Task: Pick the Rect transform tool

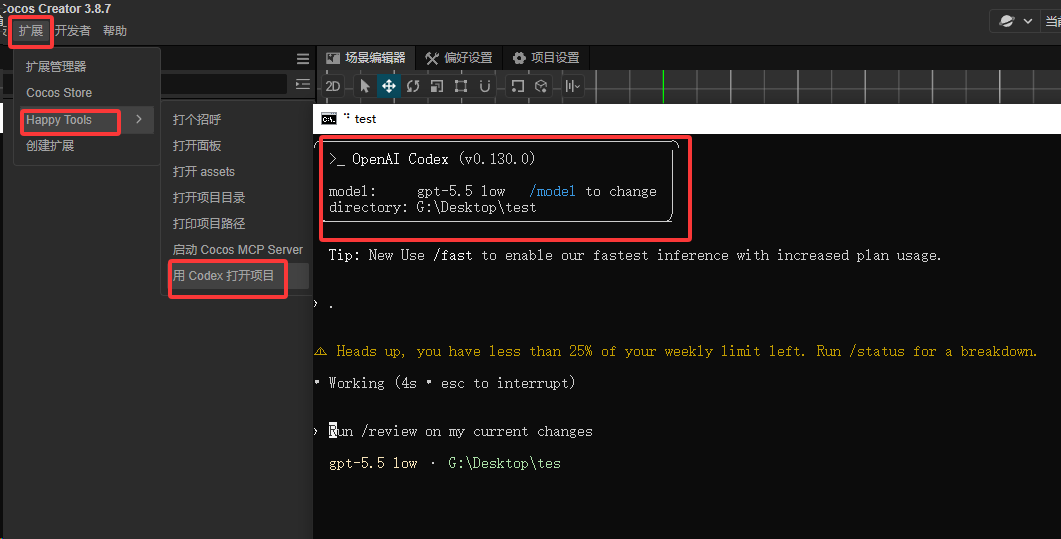Action: click(461, 86)
